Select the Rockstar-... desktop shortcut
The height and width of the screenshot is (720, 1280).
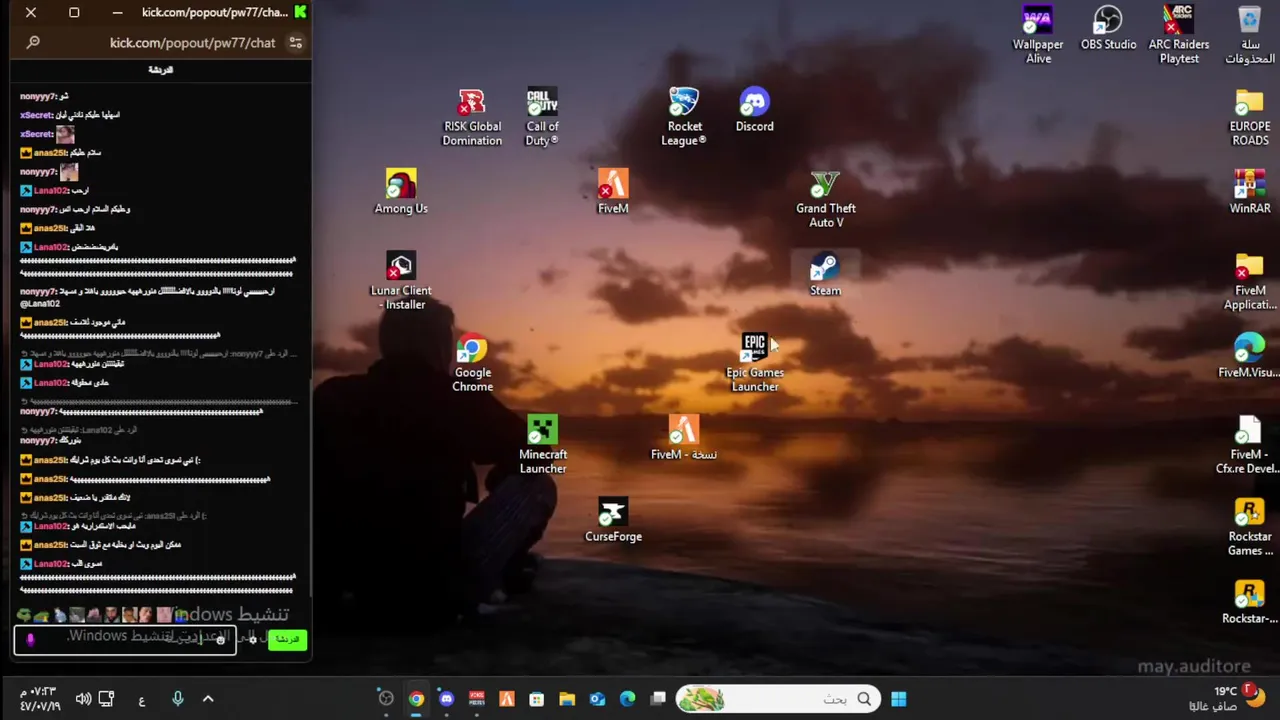click(x=1250, y=603)
